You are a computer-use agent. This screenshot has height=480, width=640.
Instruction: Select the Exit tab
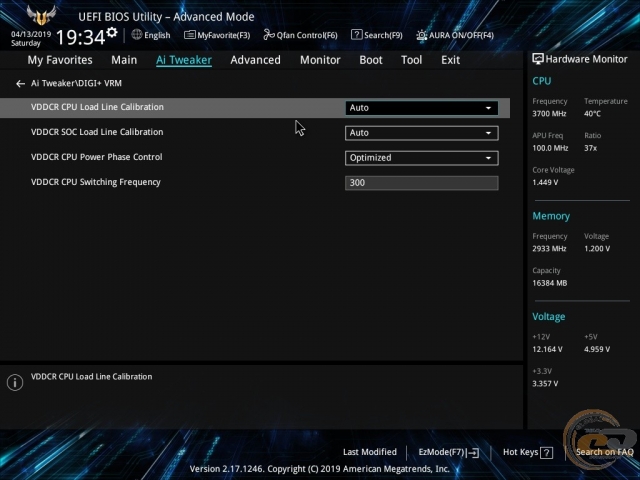(450, 60)
